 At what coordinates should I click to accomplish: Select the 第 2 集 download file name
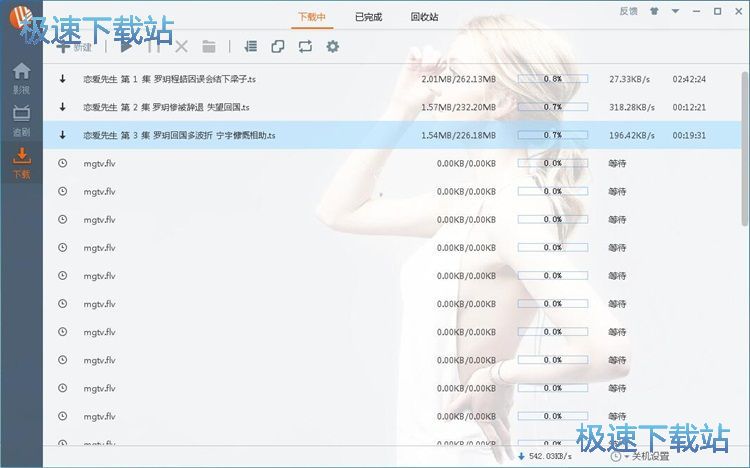(x=166, y=107)
